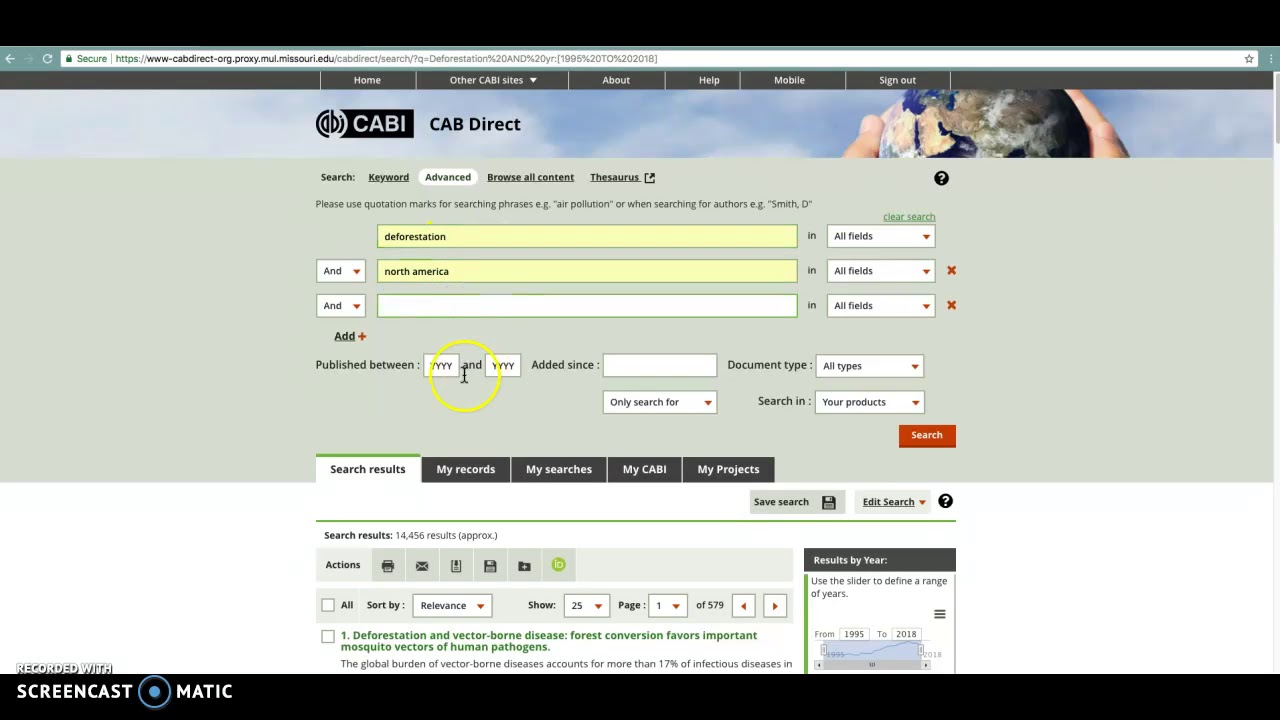
Task: Change And operator on the empty row
Action: (x=341, y=306)
